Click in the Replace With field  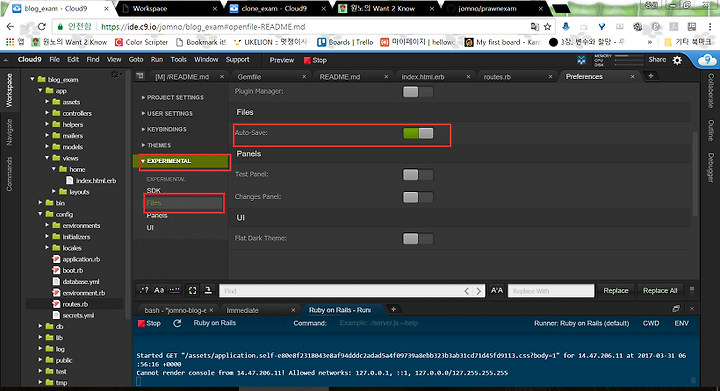[551, 290]
